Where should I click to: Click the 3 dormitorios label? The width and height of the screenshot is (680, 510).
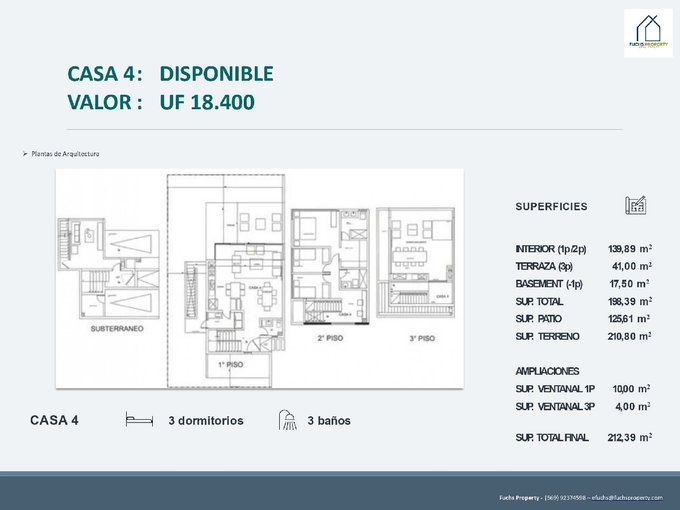click(206, 421)
